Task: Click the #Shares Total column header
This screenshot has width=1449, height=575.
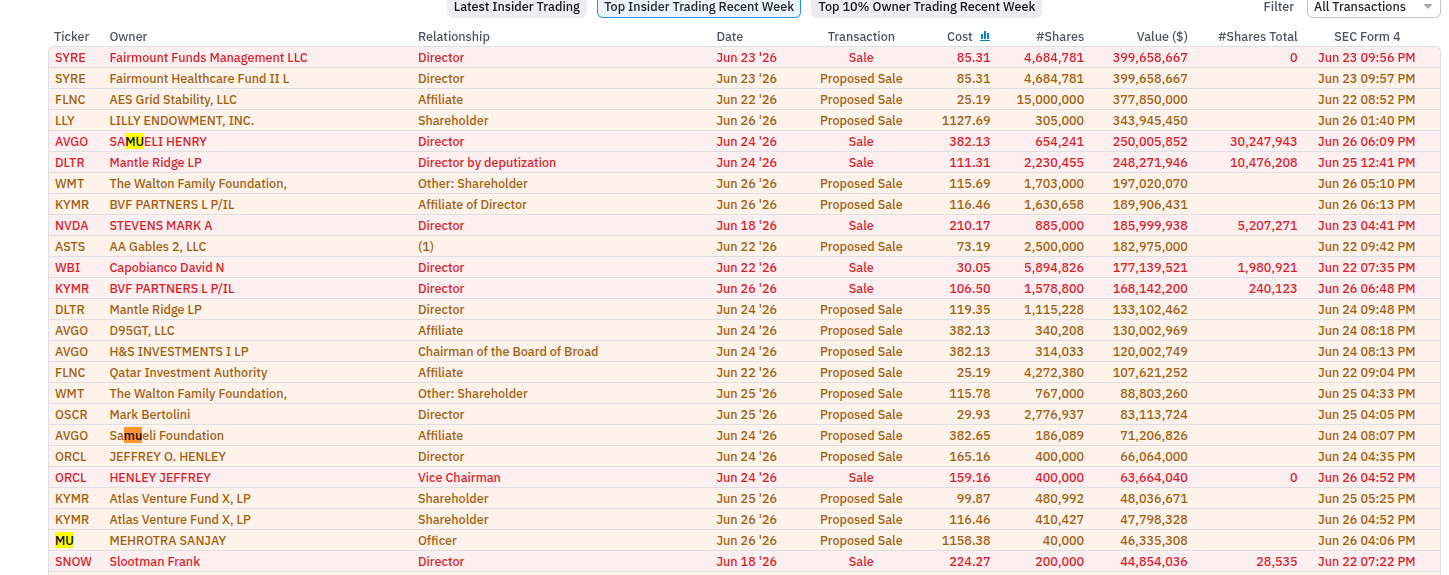Action: 1257,36
